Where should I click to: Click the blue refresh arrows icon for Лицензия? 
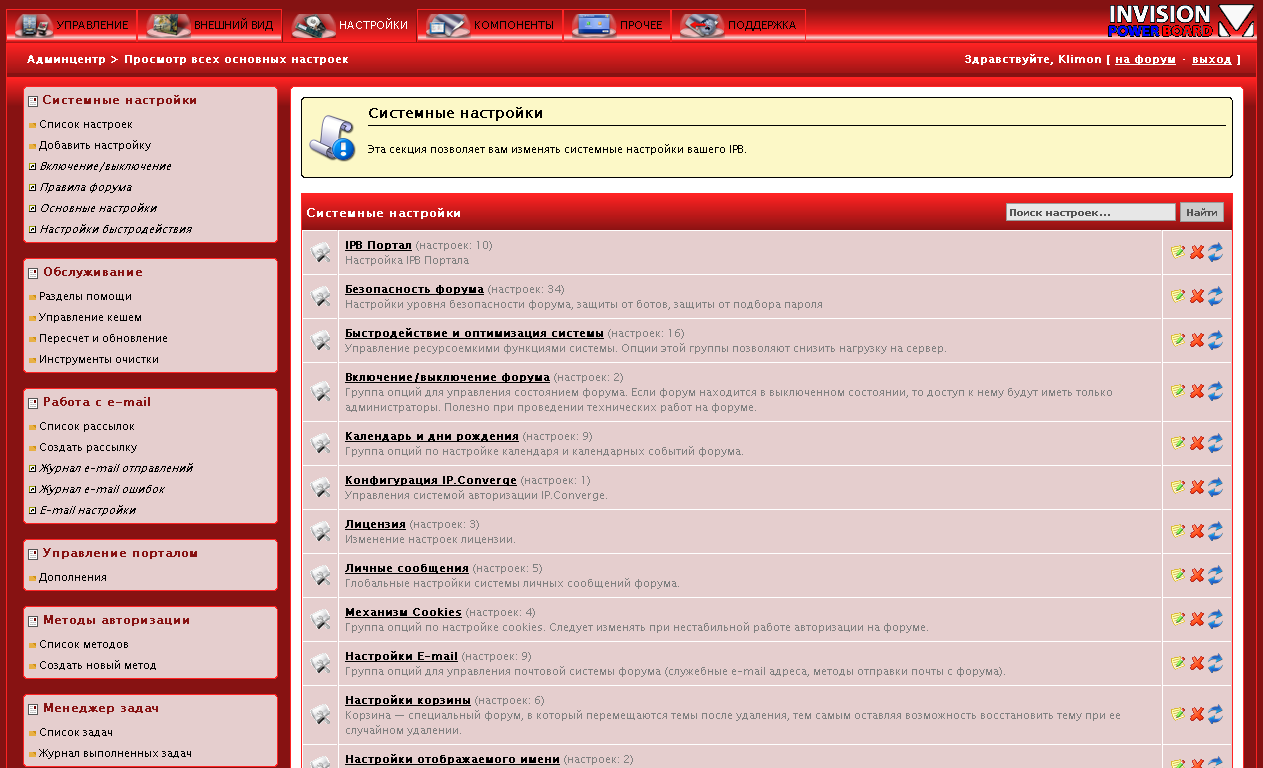(1215, 531)
